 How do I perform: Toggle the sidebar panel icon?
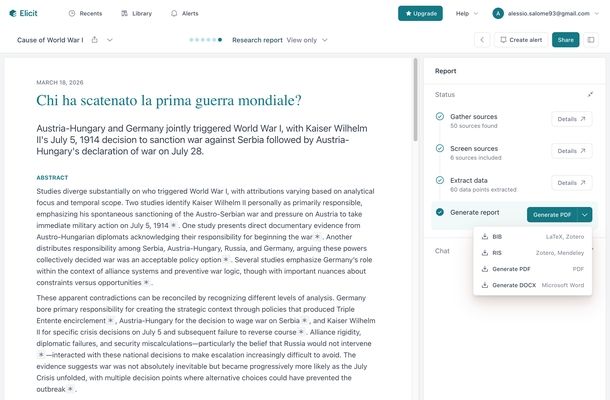pyautogui.click(x=591, y=40)
